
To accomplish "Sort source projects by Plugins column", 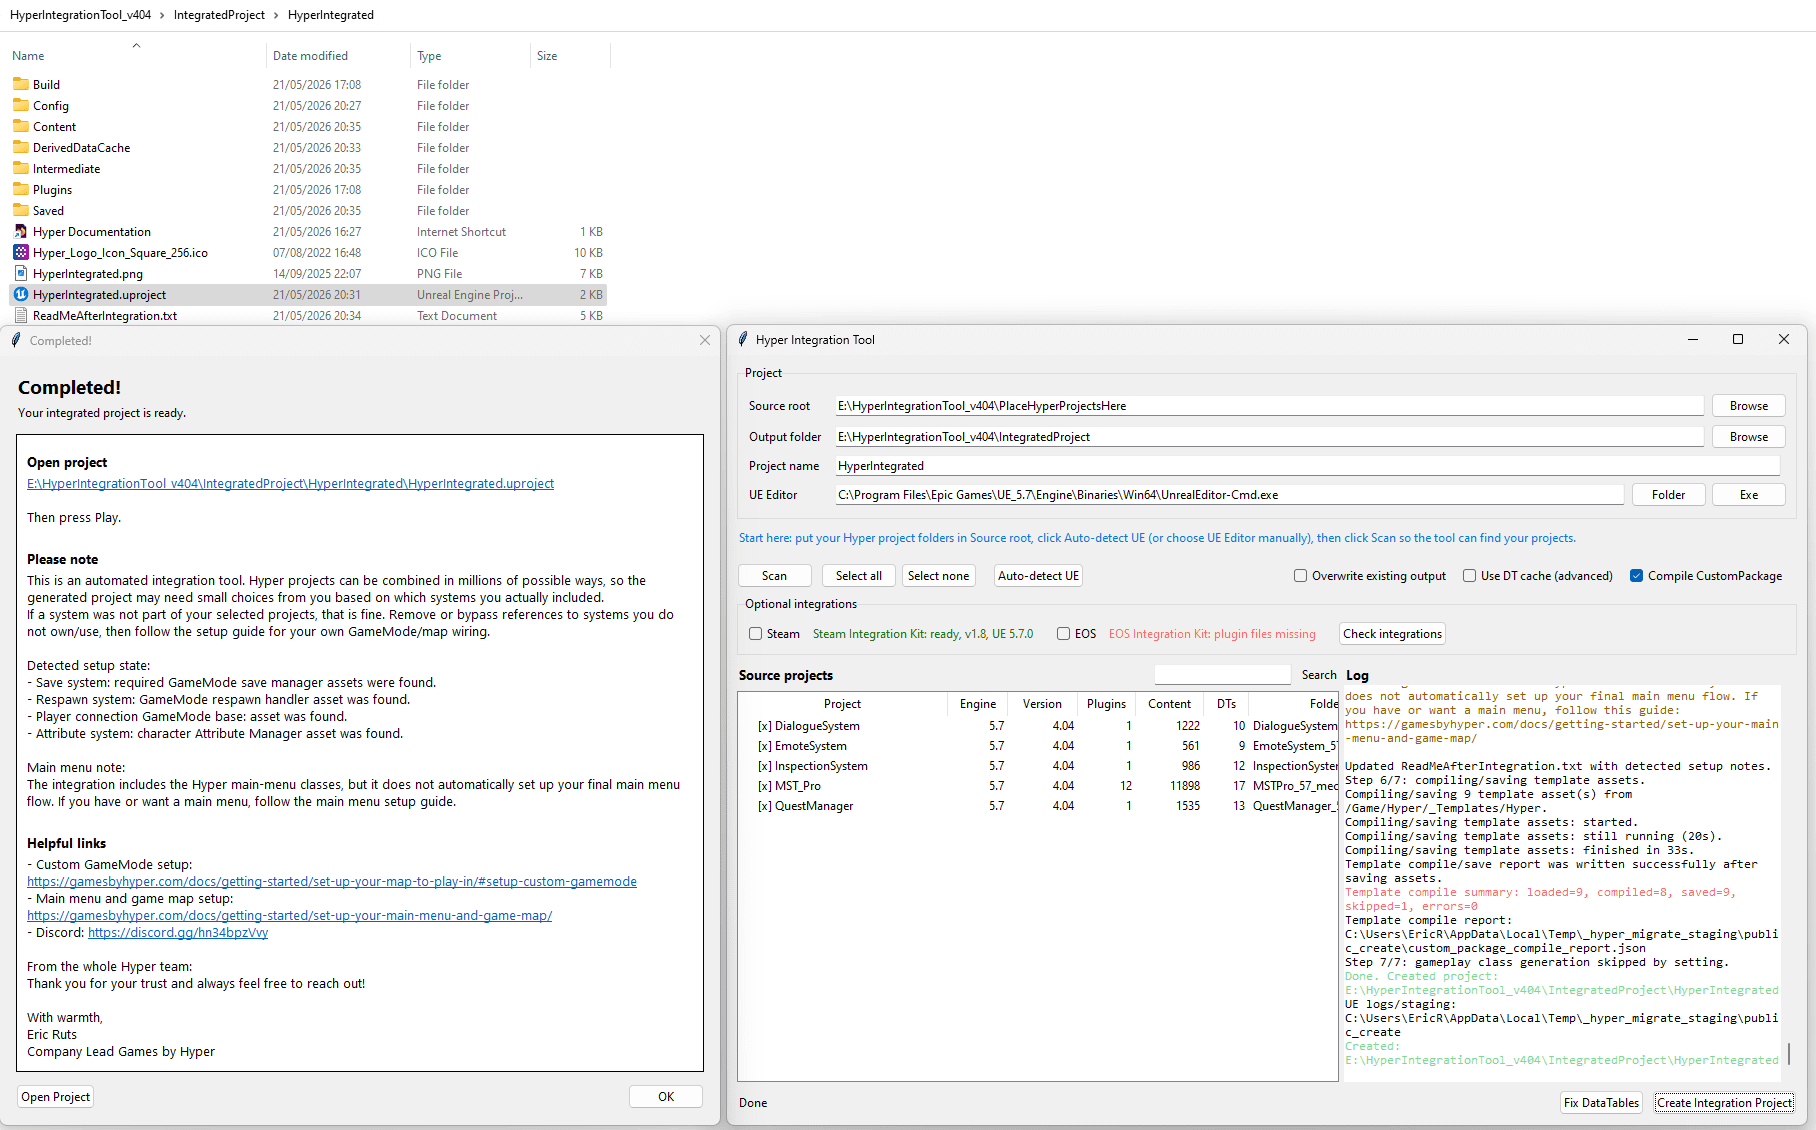I will point(1106,704).
